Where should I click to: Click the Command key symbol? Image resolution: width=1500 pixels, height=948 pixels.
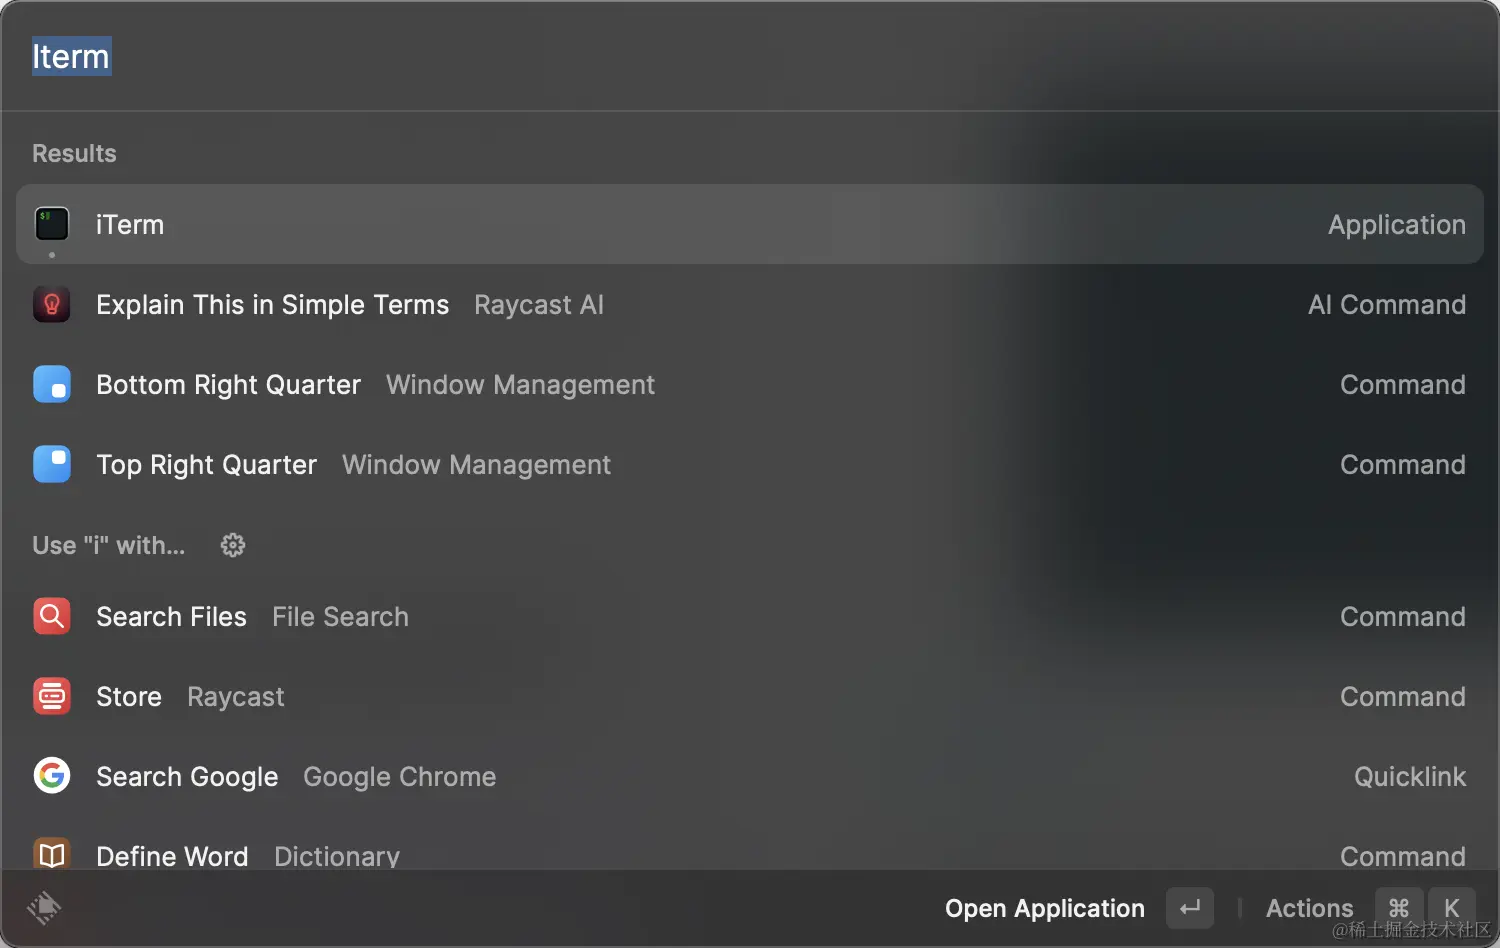(1399, 908)
